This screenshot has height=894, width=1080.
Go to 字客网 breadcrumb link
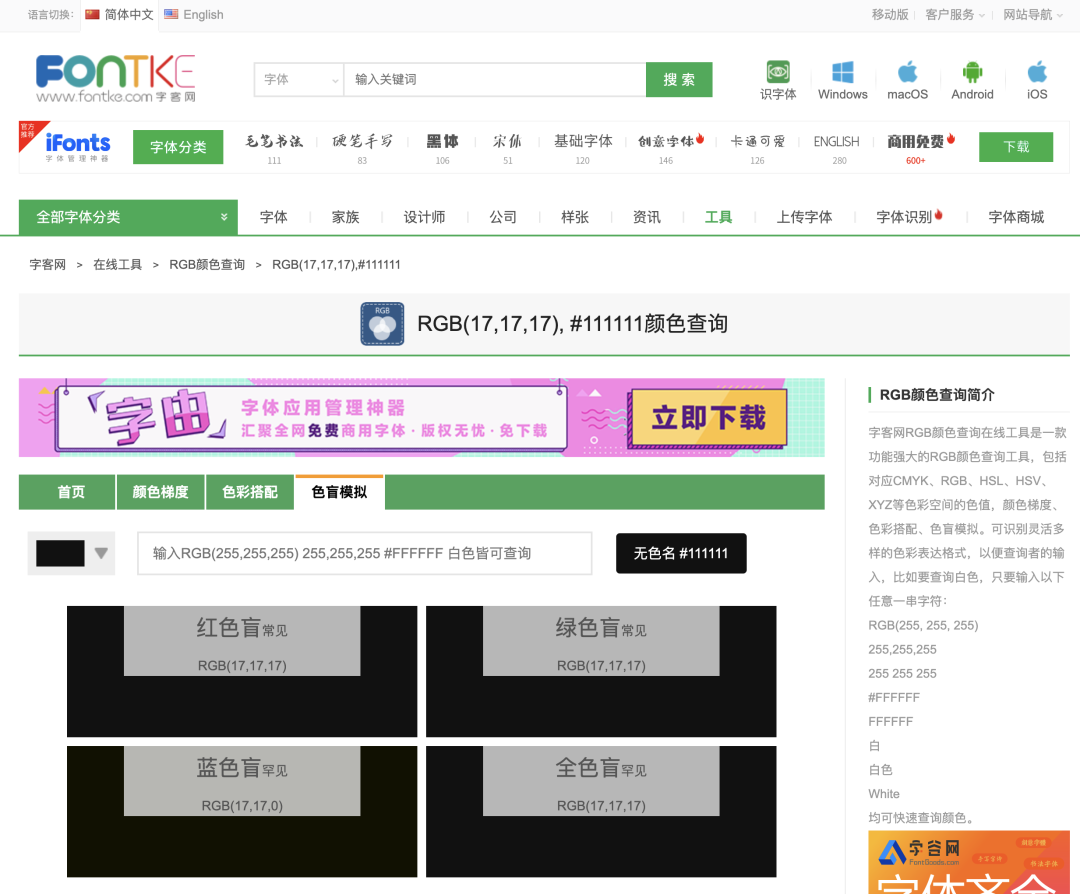point(48,264)
